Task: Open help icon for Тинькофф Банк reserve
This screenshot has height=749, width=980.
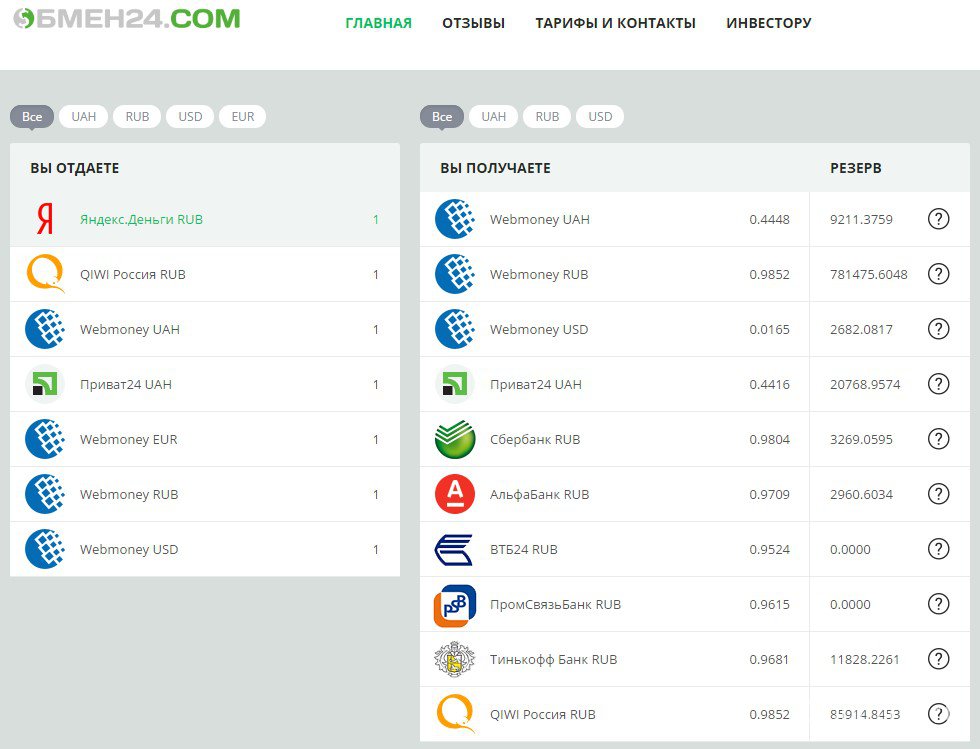Action: click(938, 659)
